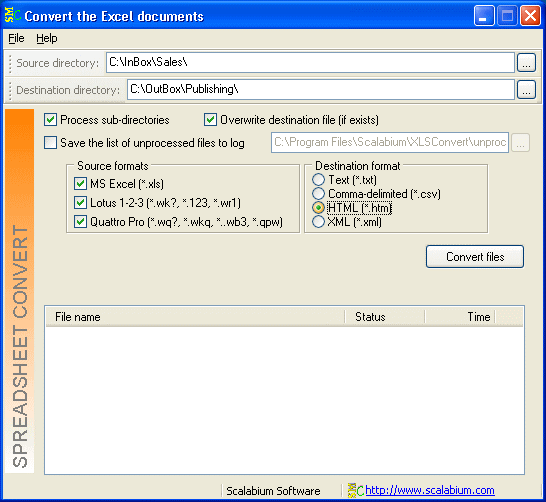Start conversion with Convert files button

coord(475,257)
